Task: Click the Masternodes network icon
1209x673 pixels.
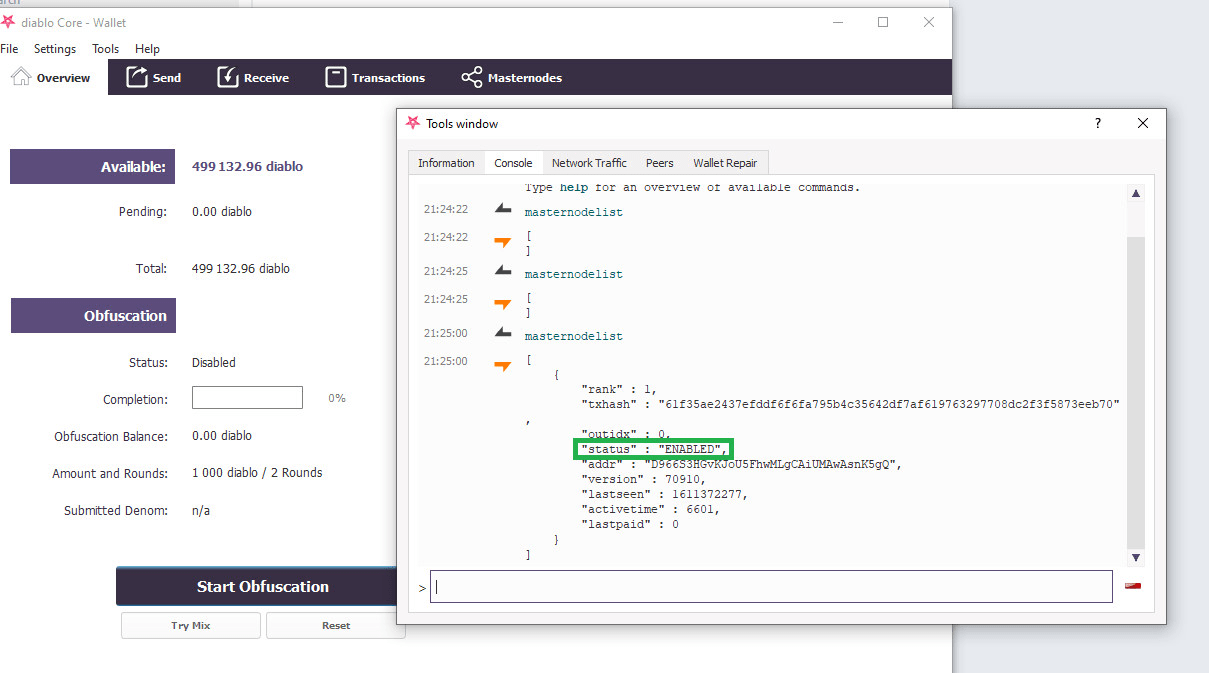Action: [471, 77]
